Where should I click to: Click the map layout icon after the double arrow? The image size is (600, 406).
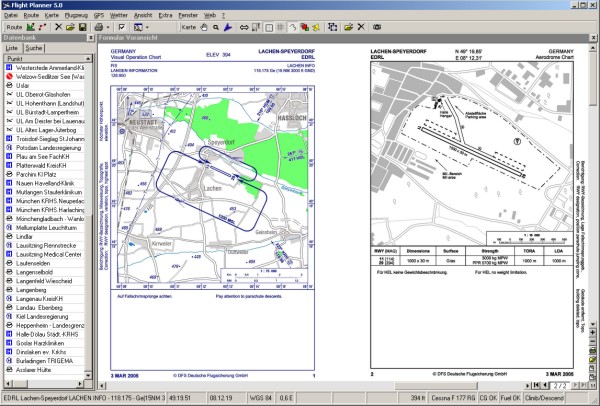[256, 27]
